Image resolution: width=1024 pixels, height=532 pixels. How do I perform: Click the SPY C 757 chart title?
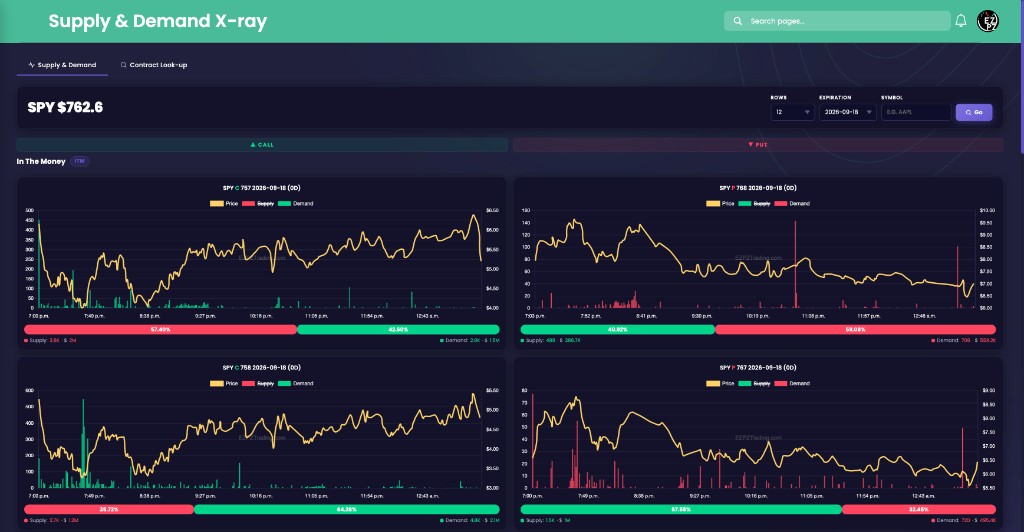(261, 188)
